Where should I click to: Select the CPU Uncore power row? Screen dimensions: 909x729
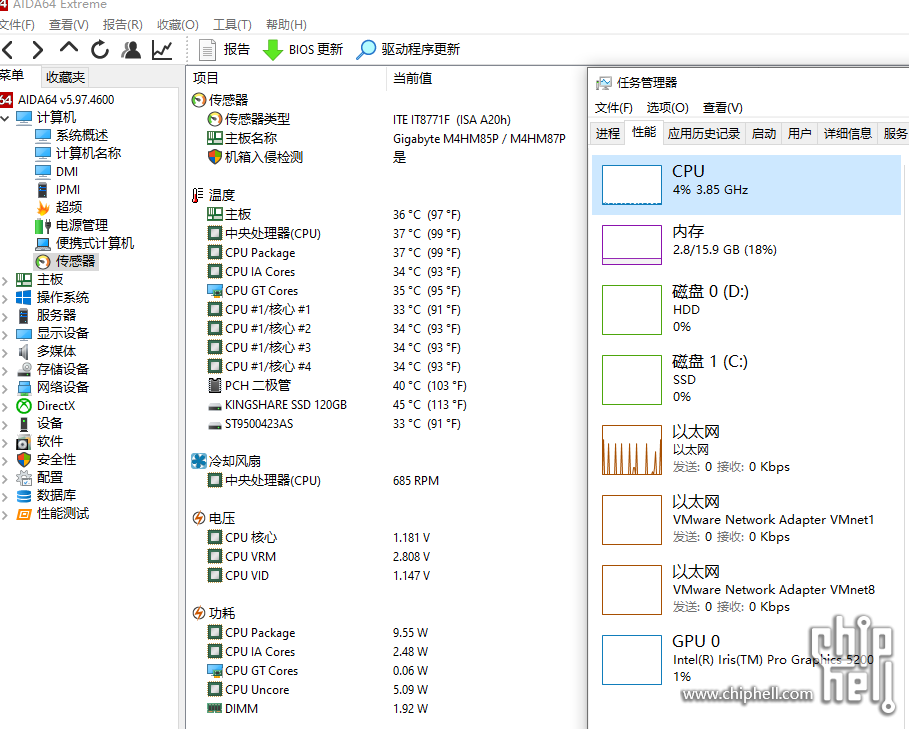[387, 690]
